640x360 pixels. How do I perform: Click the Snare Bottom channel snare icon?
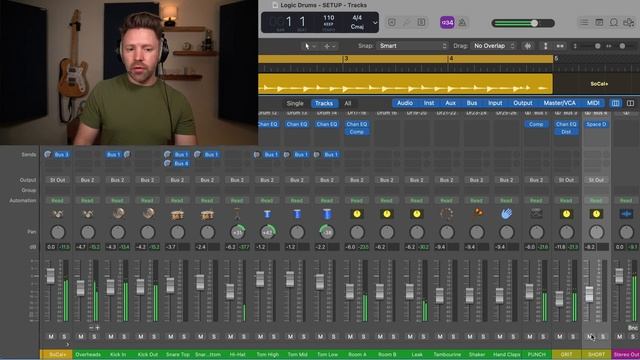pos(207,214)
